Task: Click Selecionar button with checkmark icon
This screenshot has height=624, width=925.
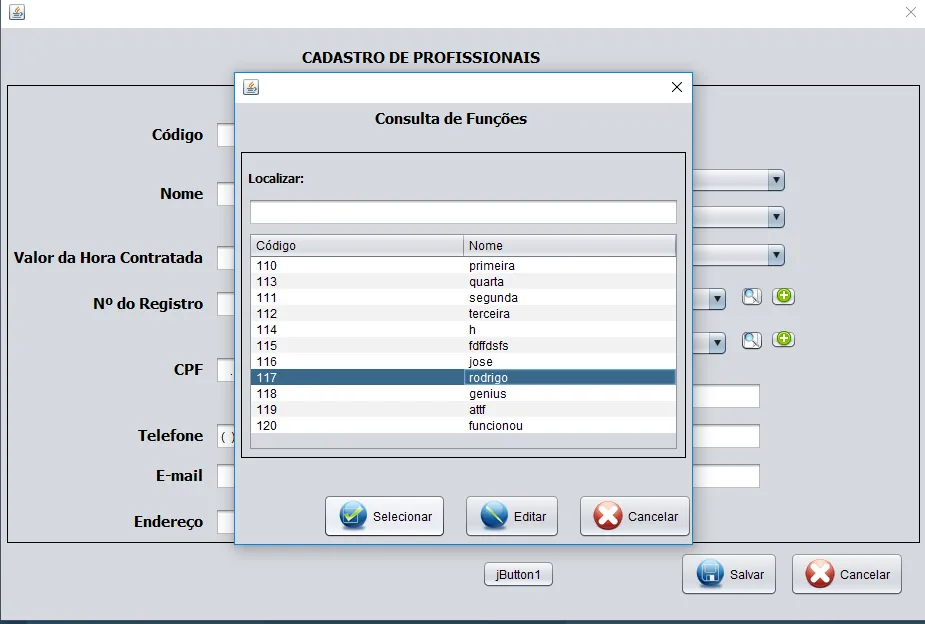Action: pos(384,516)
